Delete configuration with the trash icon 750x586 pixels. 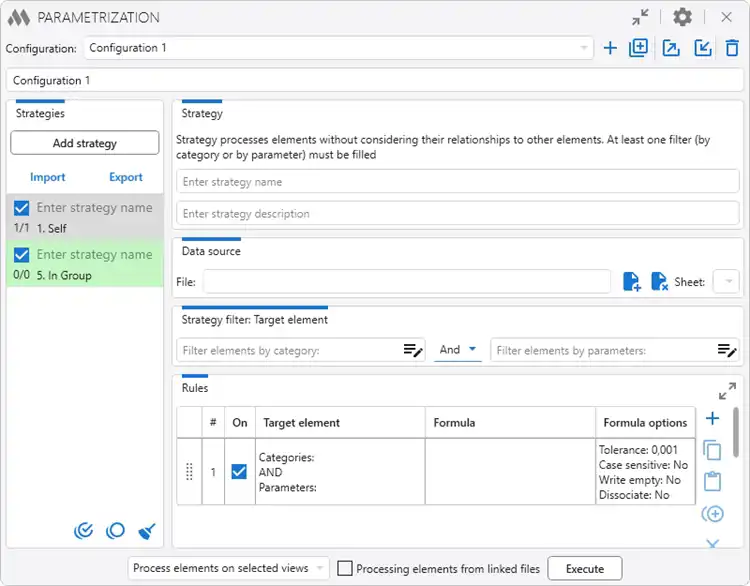732,48
